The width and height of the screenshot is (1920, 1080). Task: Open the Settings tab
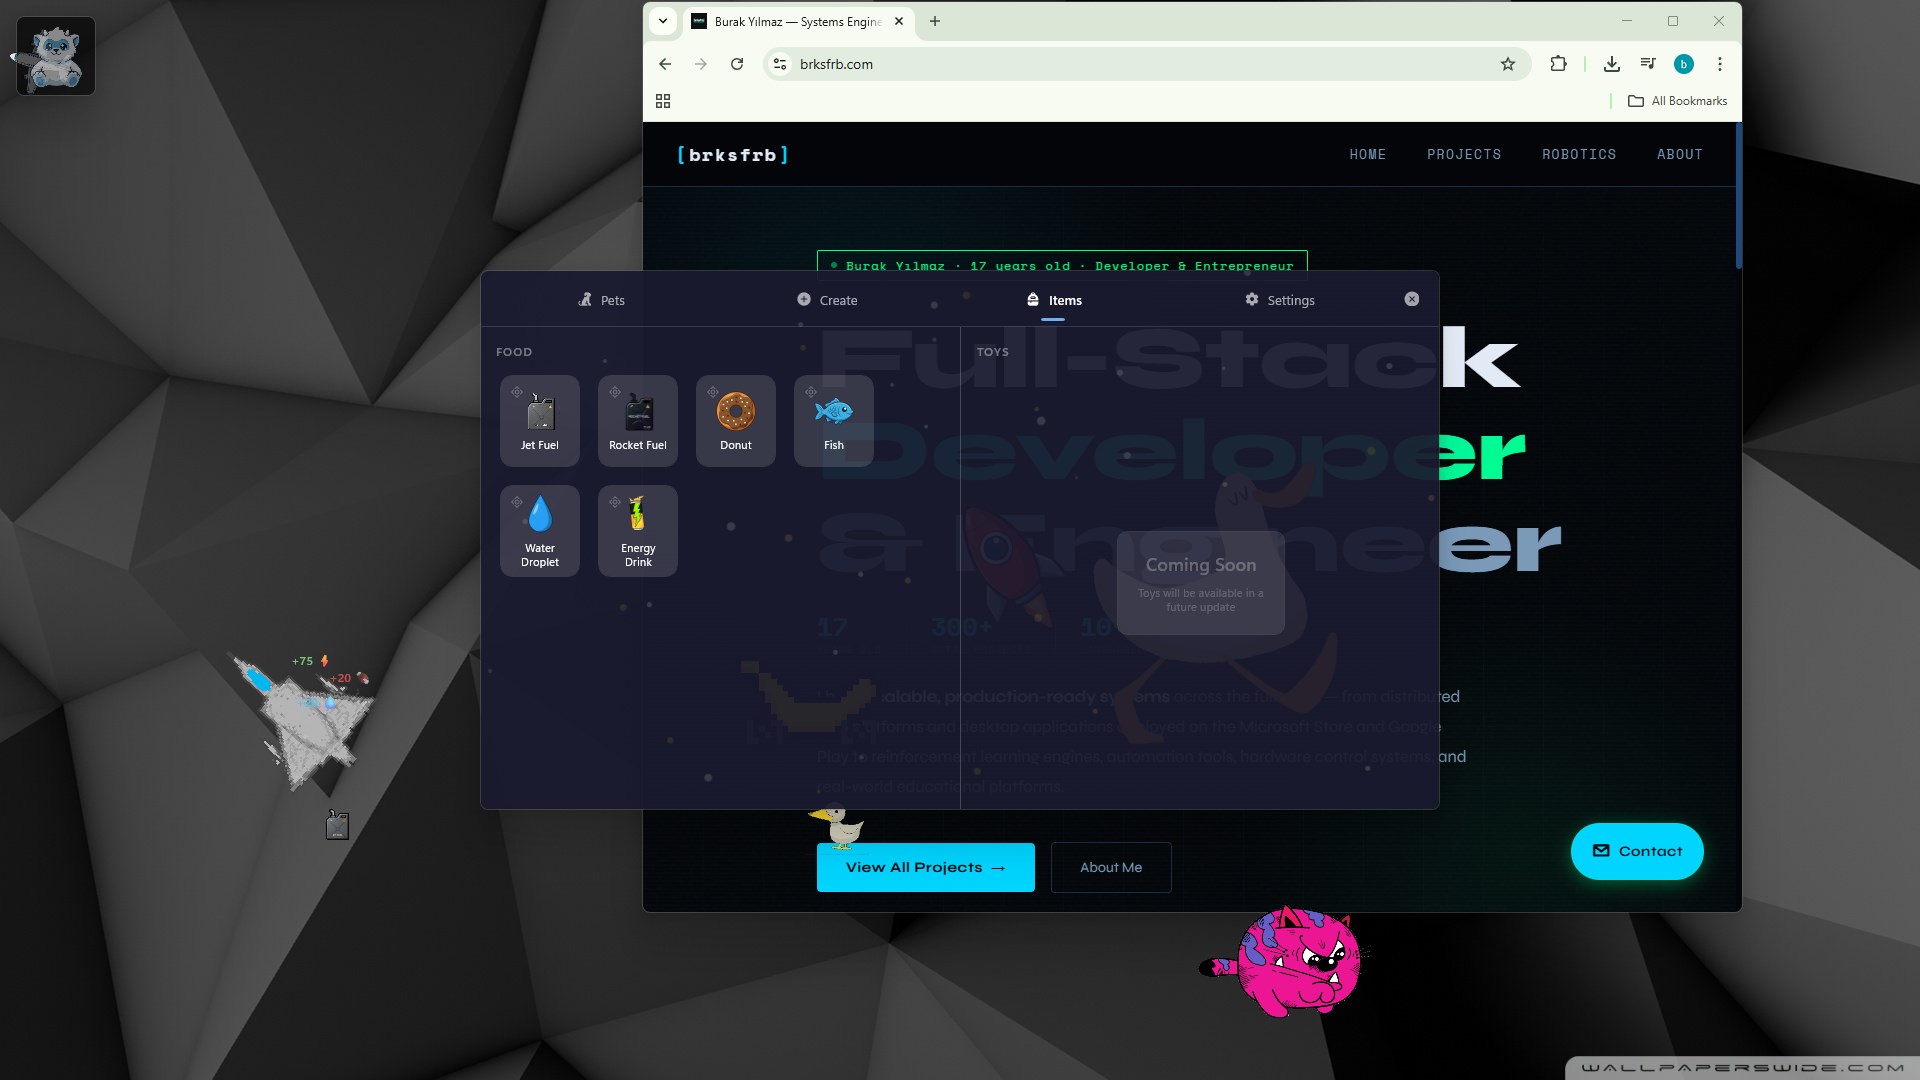(x=1280, y=300)
